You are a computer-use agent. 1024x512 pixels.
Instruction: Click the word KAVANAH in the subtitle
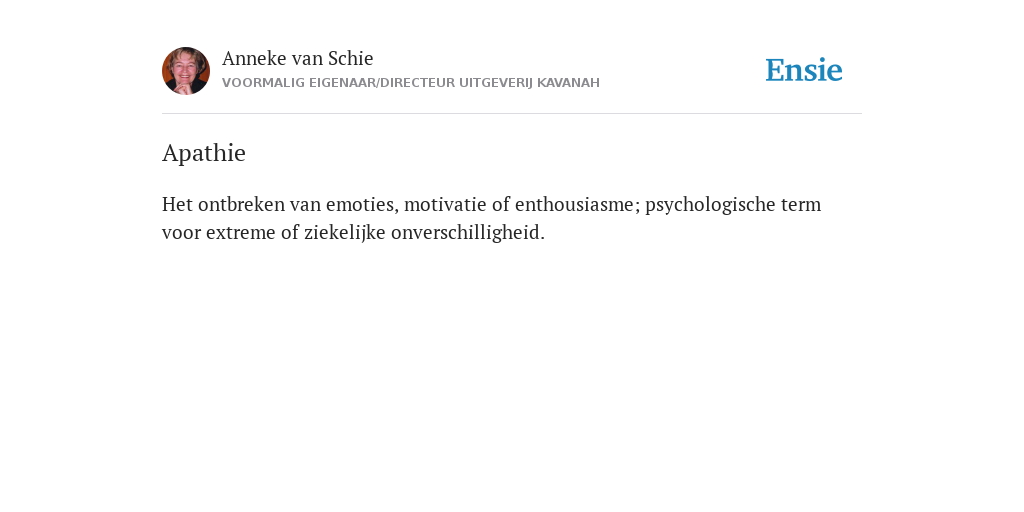pyautogui.click(x=568, y=83)
